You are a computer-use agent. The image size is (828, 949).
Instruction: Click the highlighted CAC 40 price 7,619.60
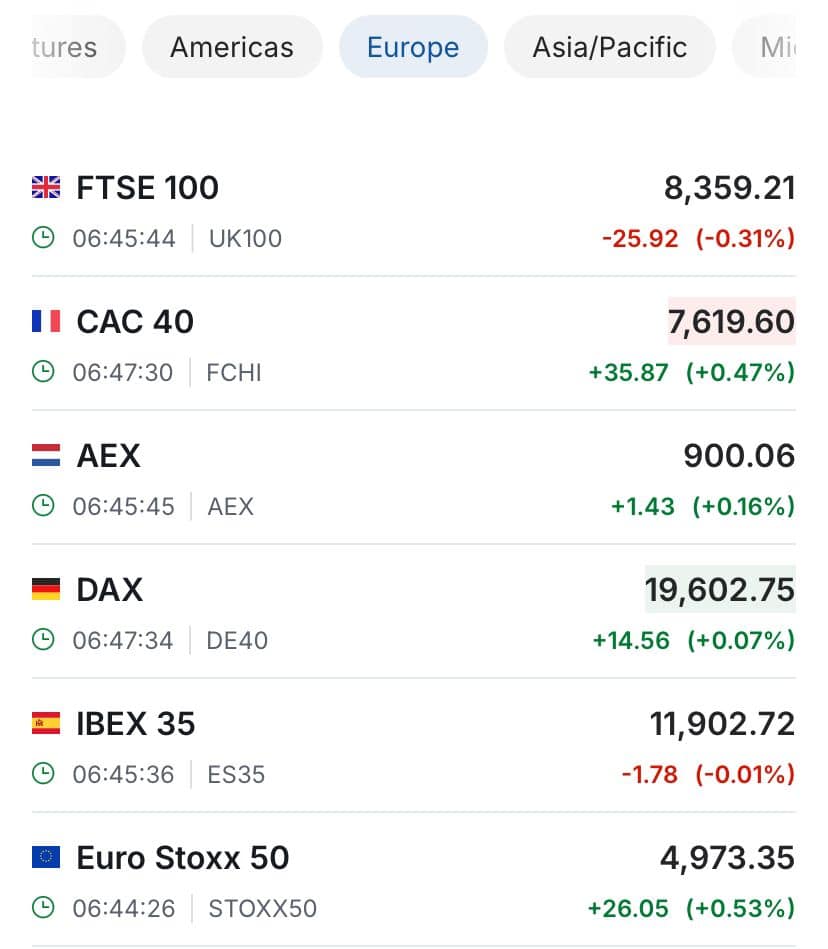731,321
